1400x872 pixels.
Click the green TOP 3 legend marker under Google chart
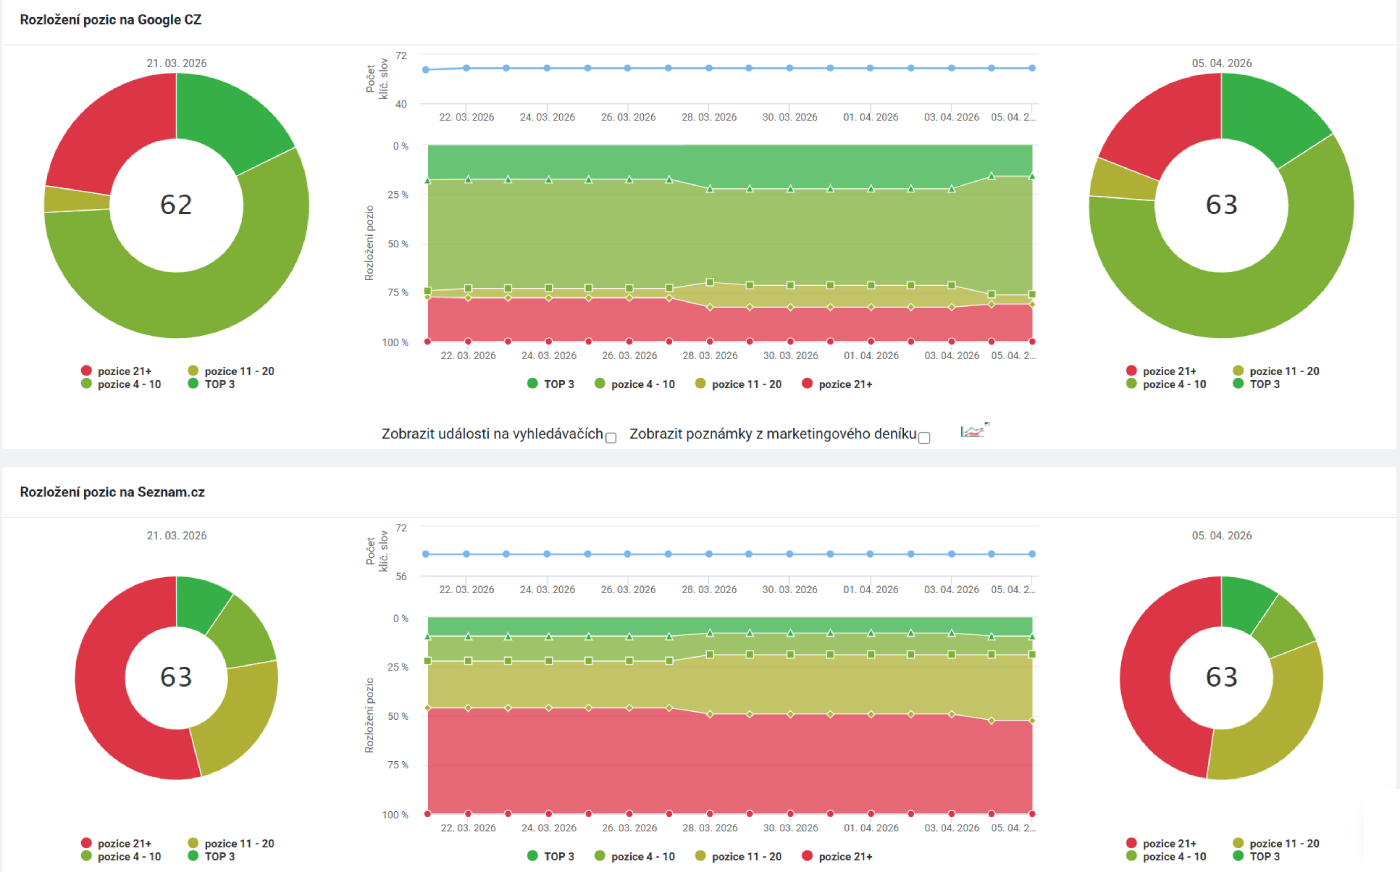[x=533, y=383]
